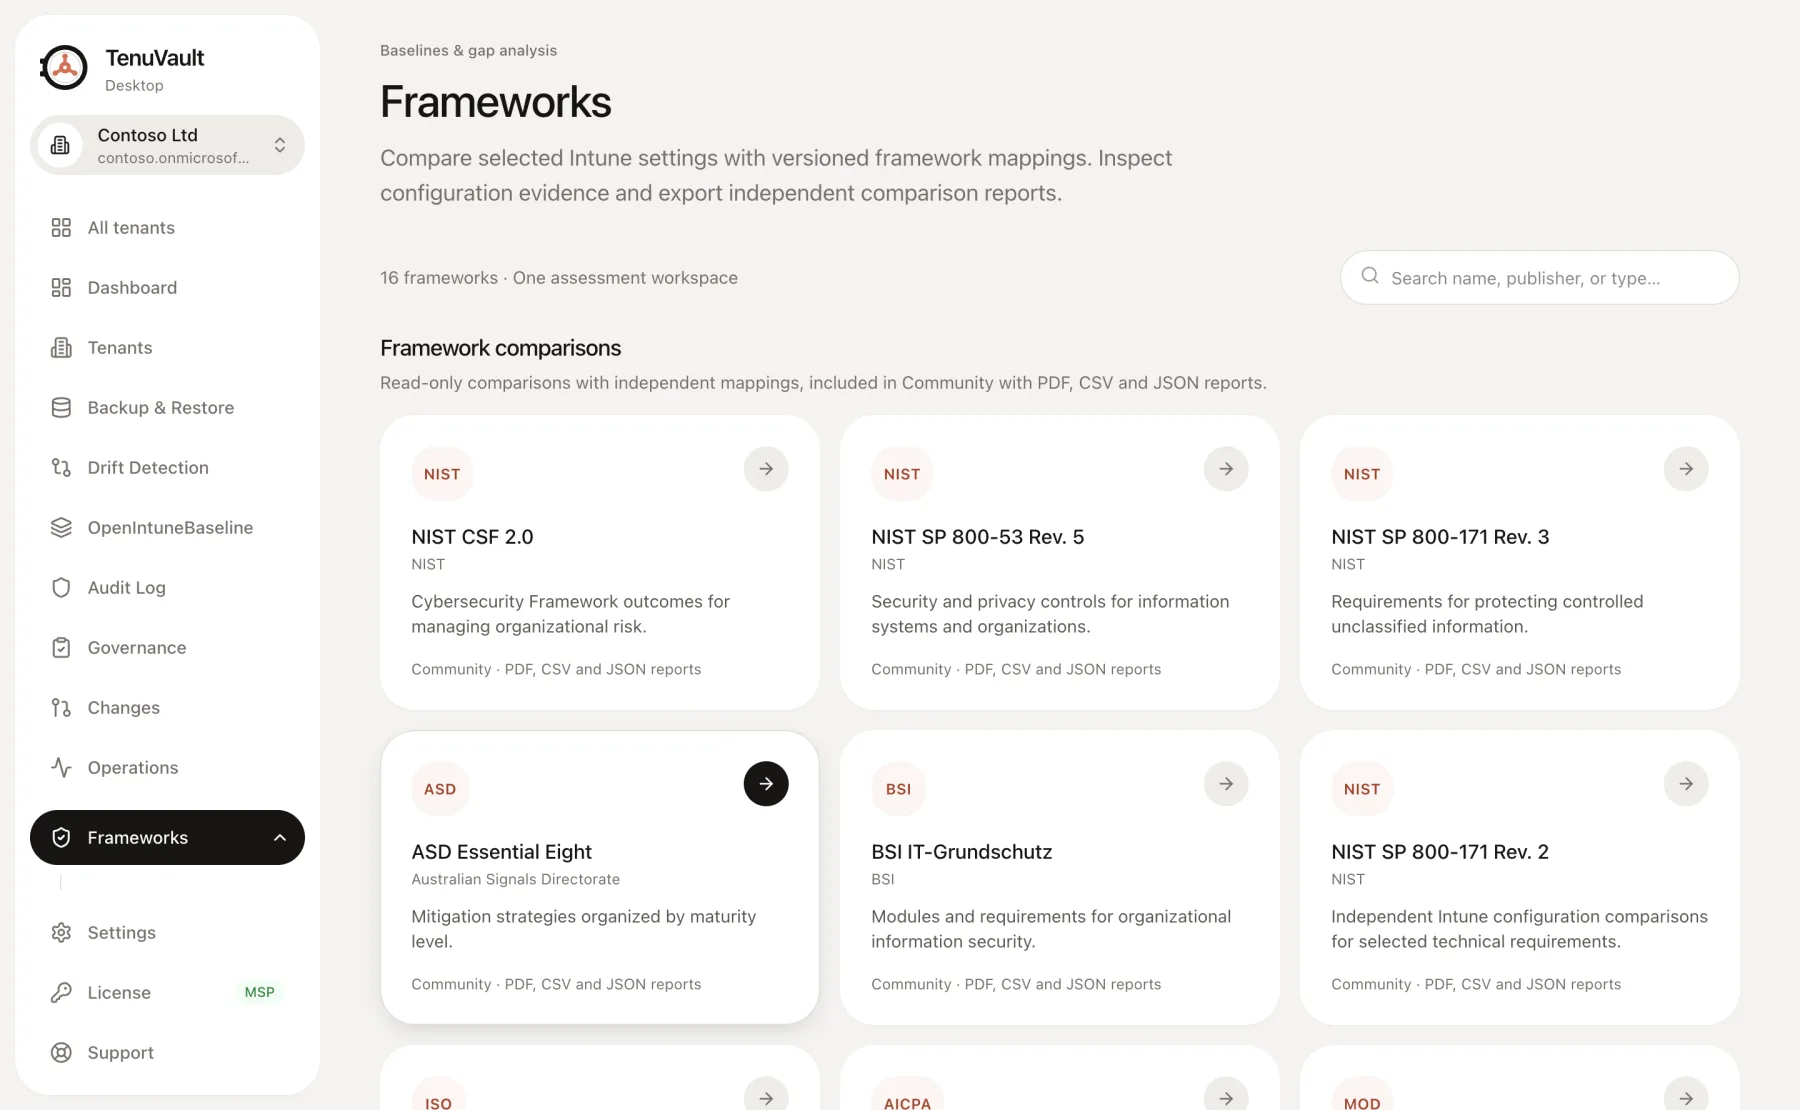Click the NIST SP 800-53 Rev. 5 title
The image size is (1800, 1110).
coord(977,537)
